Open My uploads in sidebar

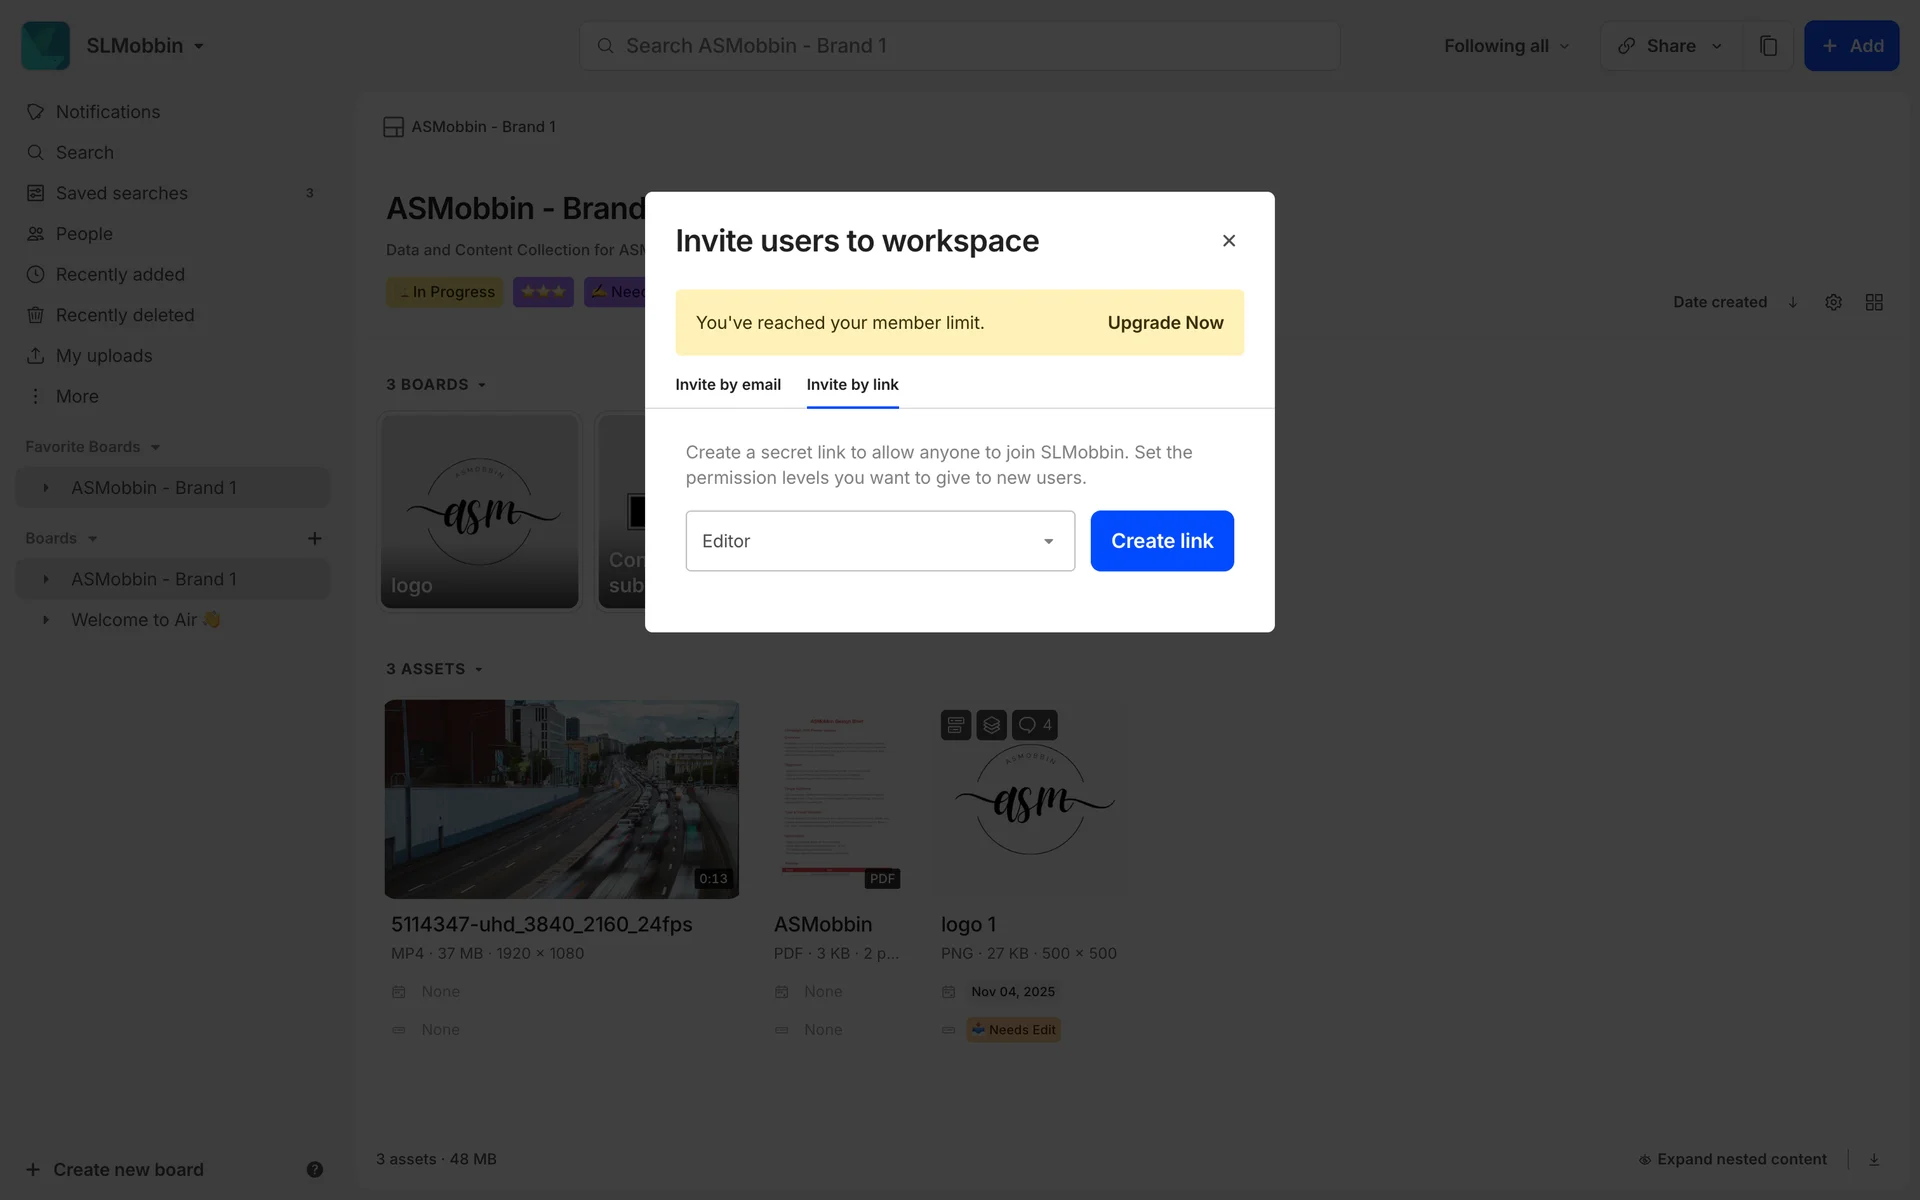(x=104, y=356)
